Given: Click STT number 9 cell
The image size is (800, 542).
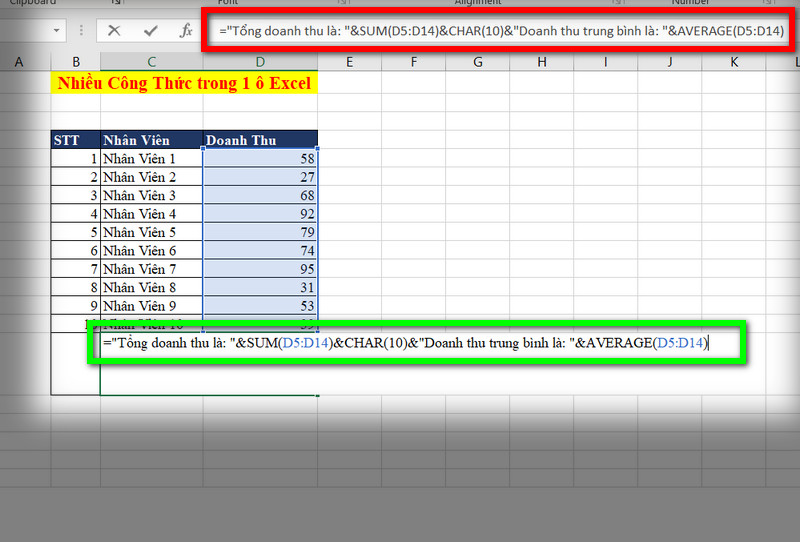Looking at the screenshot, I should pyautogui.click(x=76, y=306).
